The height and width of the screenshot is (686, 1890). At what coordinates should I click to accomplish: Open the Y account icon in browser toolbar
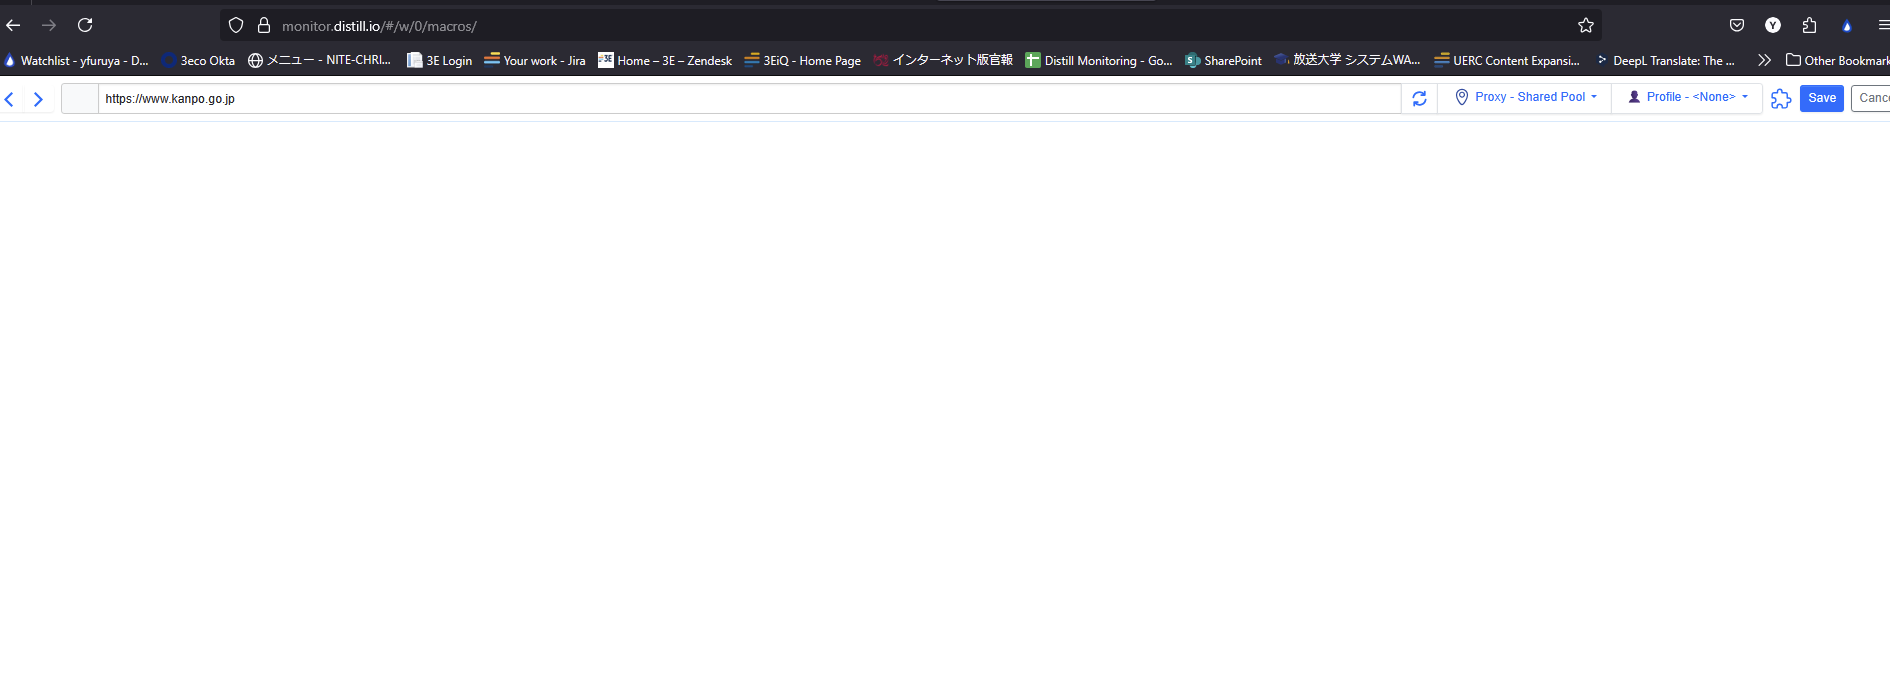click(1773, 26)
